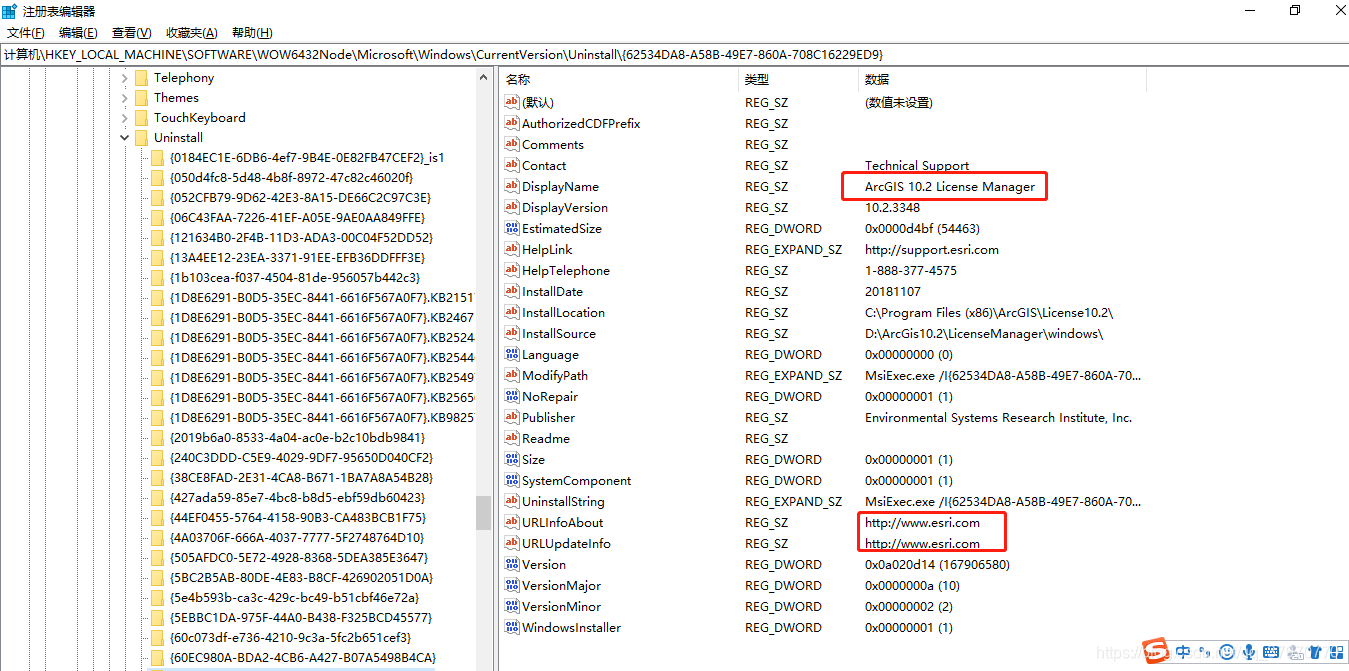
Task: Select the key ending in .KB2467
Action: click(321, 318)
